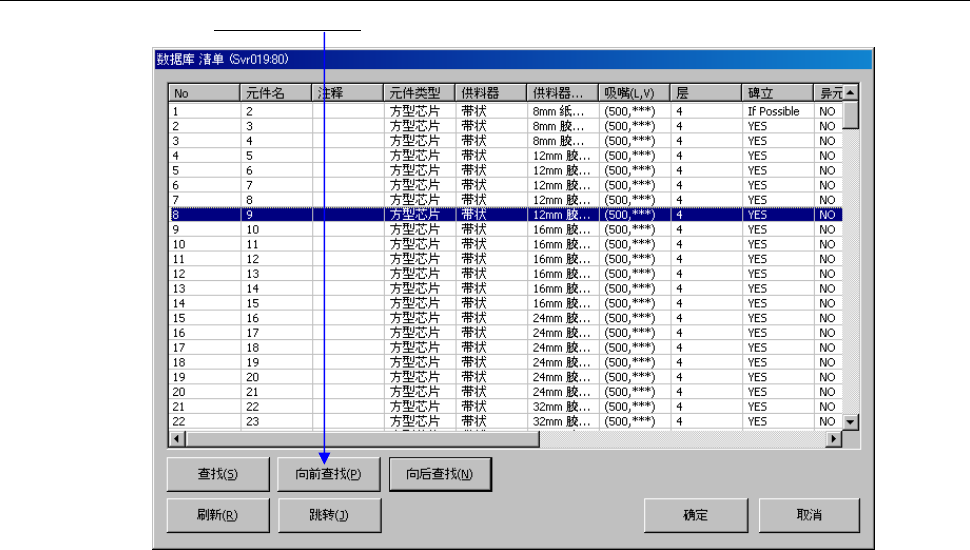Select row No 10 in the list

(x=506, y=244)
